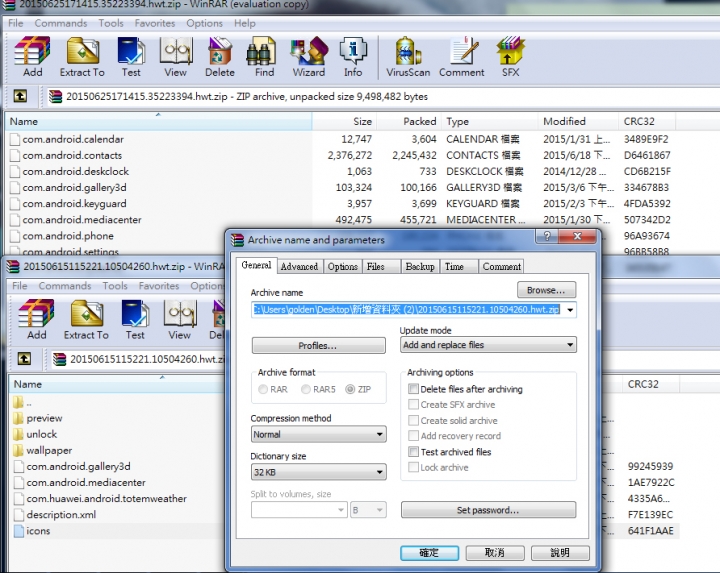This screenshot has height=573, width=720.
Task: Select ZIP archive format radio
Action: pyautogui.click(x=350, y=389)
